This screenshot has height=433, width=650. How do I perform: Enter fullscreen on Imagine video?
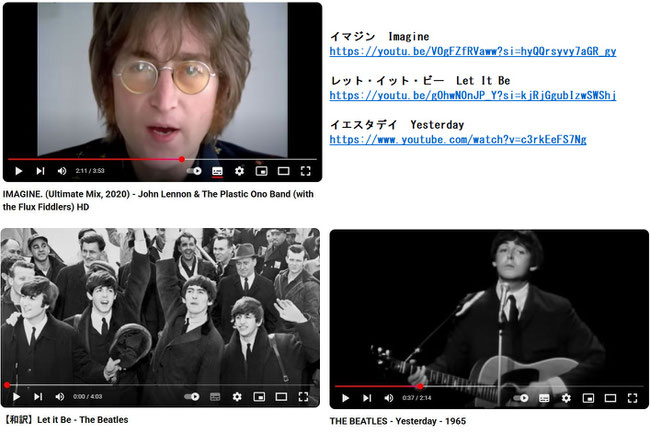(x=306, y=171)
